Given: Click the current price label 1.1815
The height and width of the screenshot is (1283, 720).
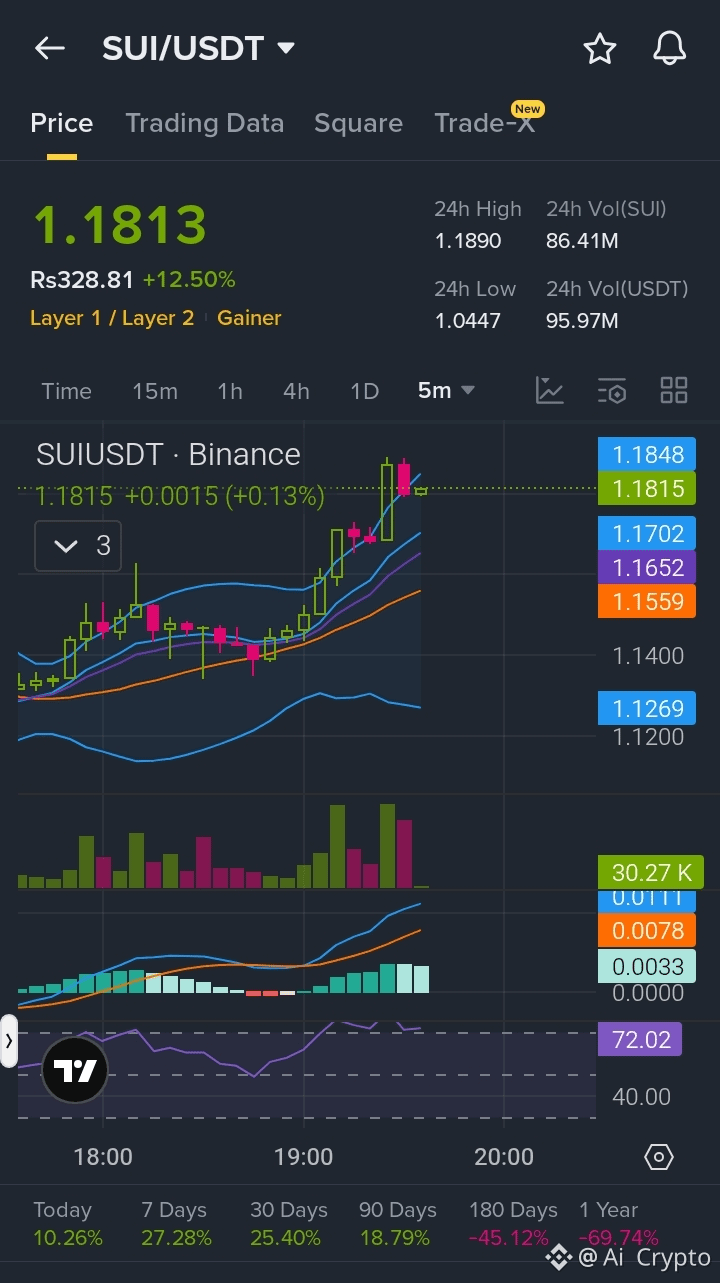Looking at the screenshot, I should point(648,488).
